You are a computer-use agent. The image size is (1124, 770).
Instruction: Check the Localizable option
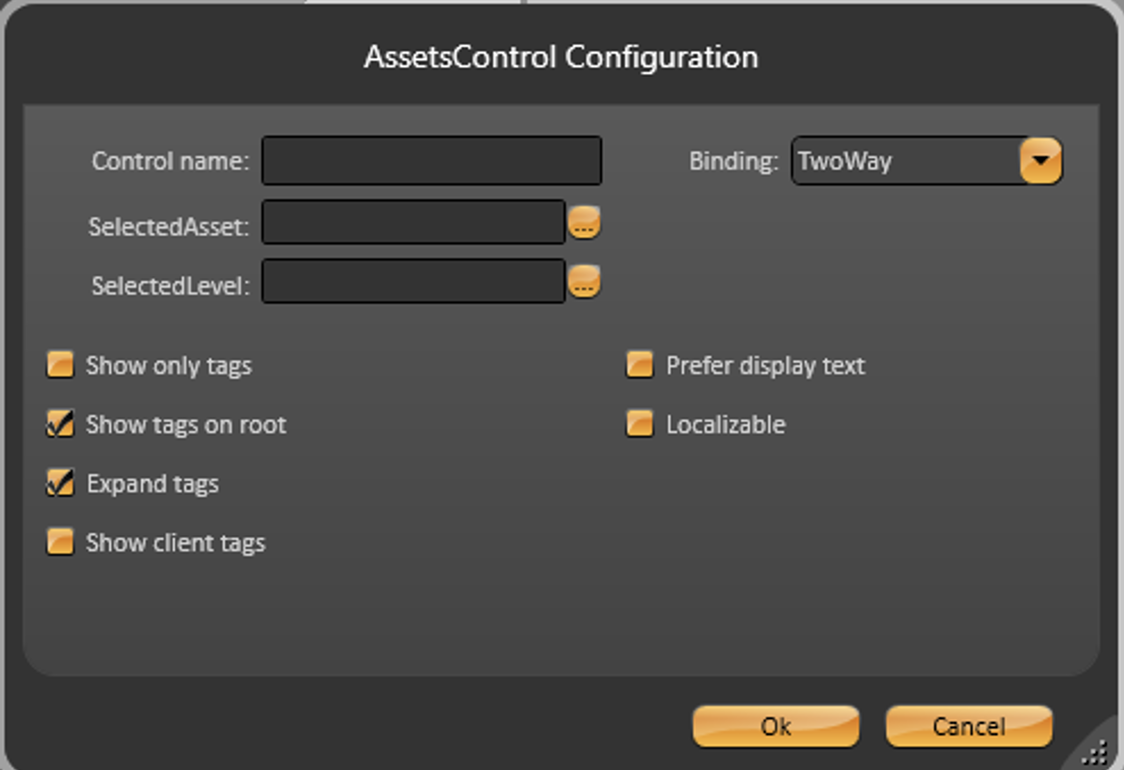tap(640, 424)
